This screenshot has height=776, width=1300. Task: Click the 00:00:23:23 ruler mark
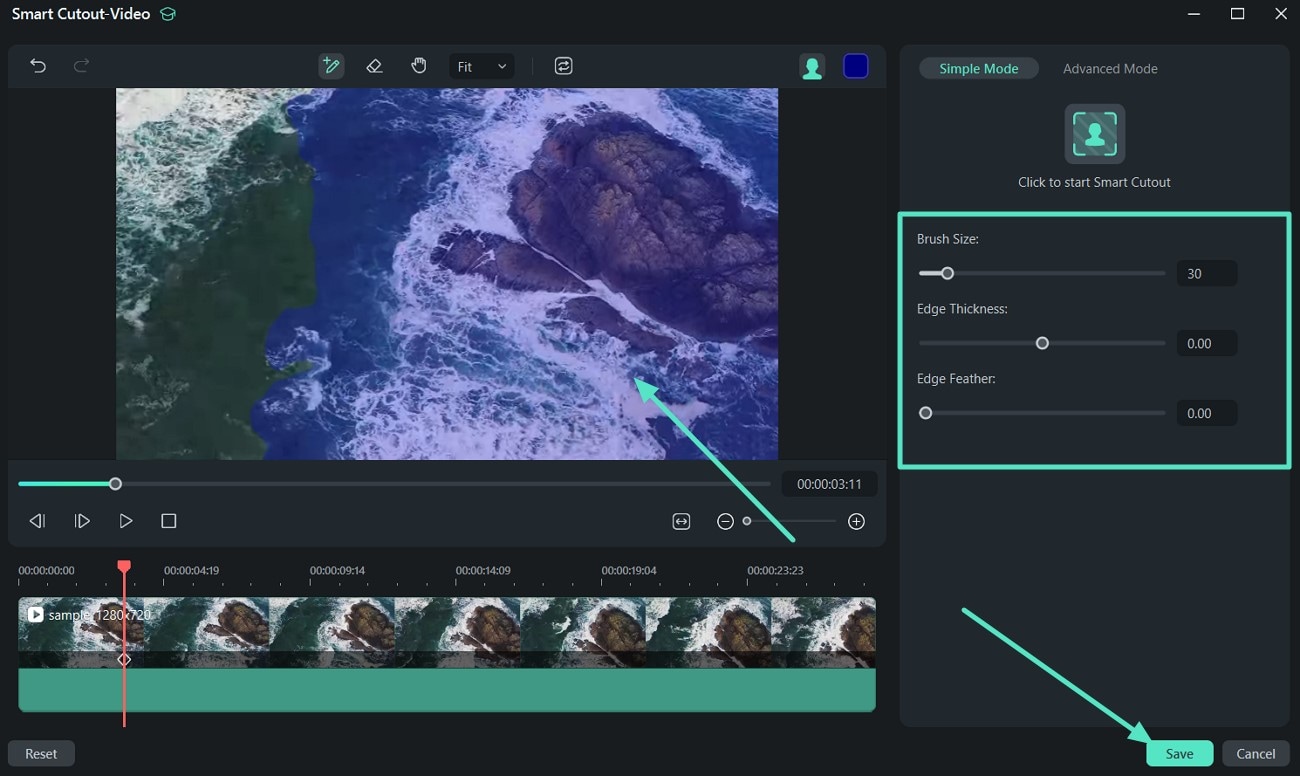tap(775, 570)
